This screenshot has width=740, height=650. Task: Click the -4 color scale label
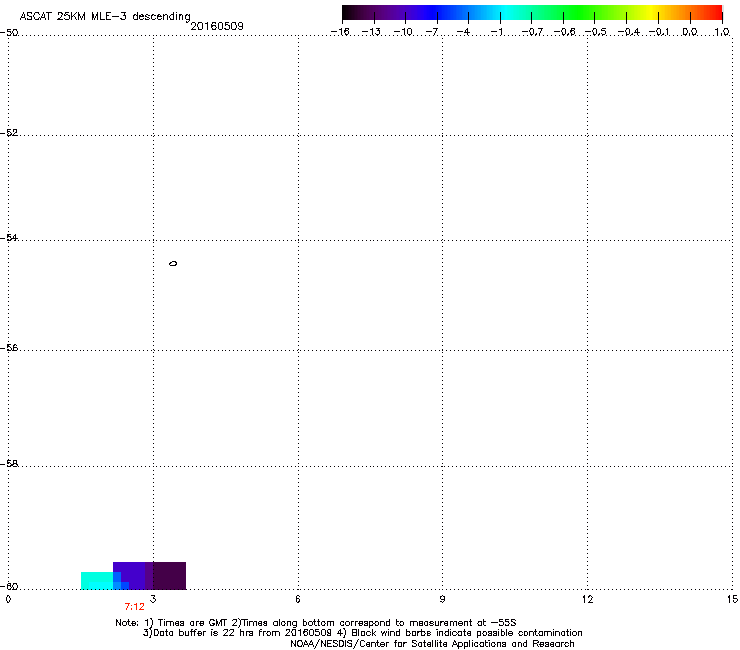click(463, 32)
